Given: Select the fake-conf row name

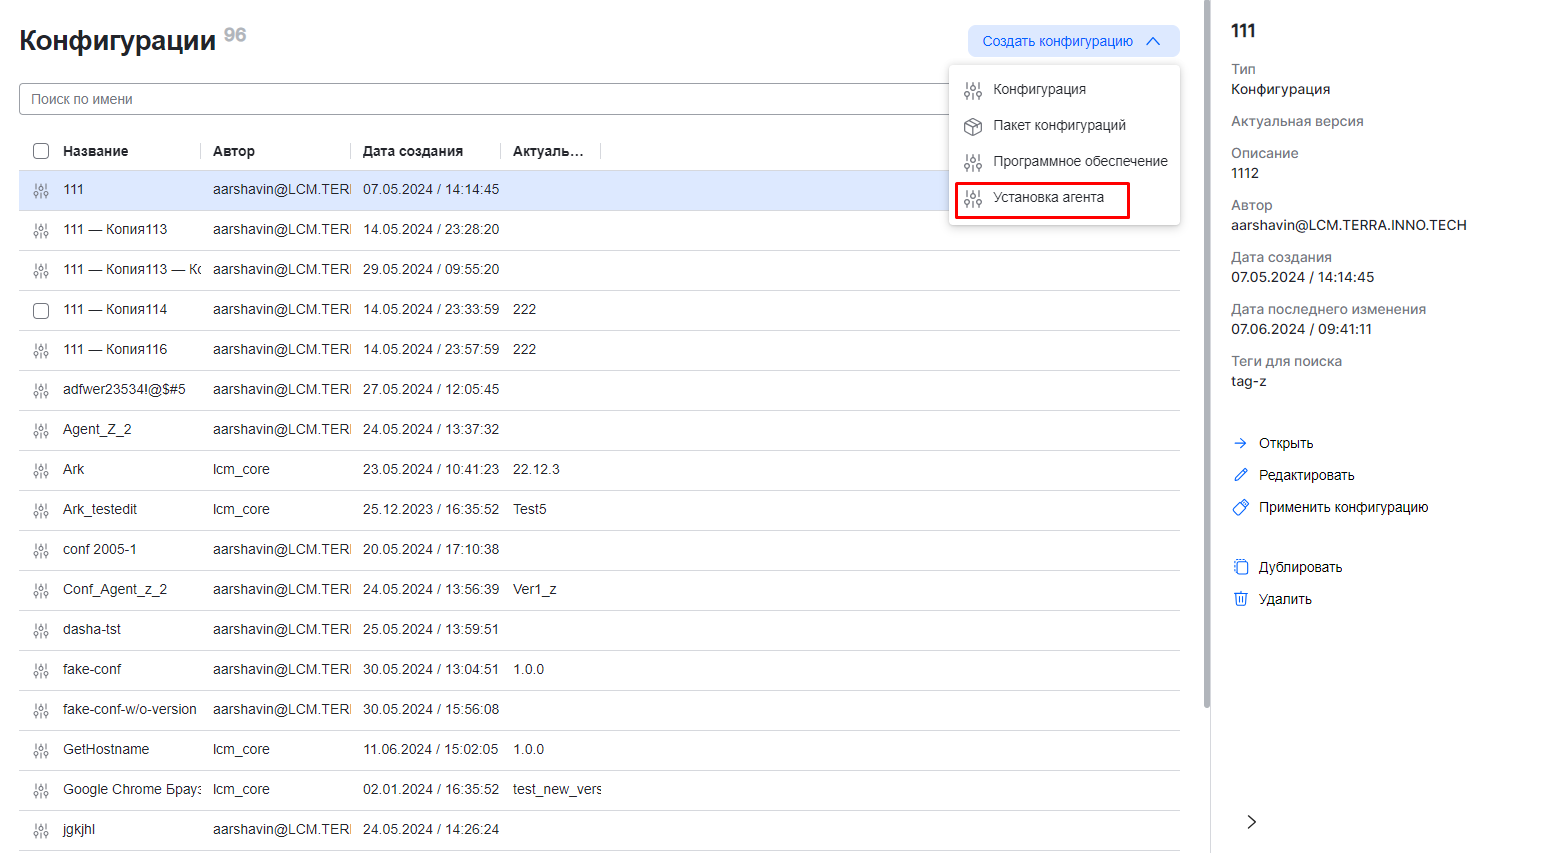Looking at the screenshot, I should point(92,669).
